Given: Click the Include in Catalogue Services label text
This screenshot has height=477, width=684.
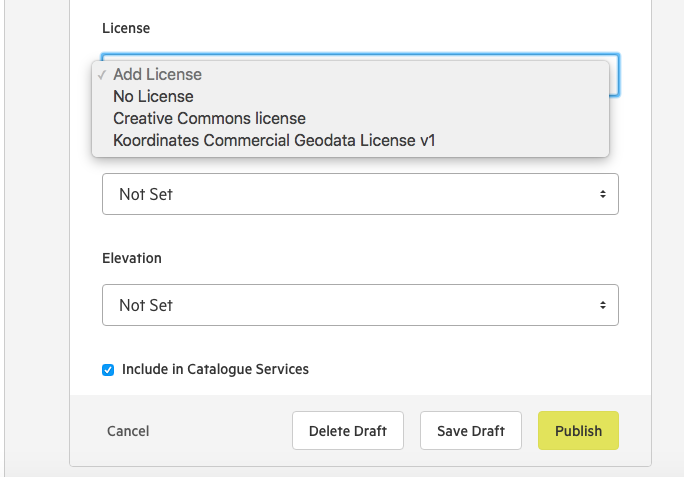Looking at the screenshot, I should coord(215,369).
